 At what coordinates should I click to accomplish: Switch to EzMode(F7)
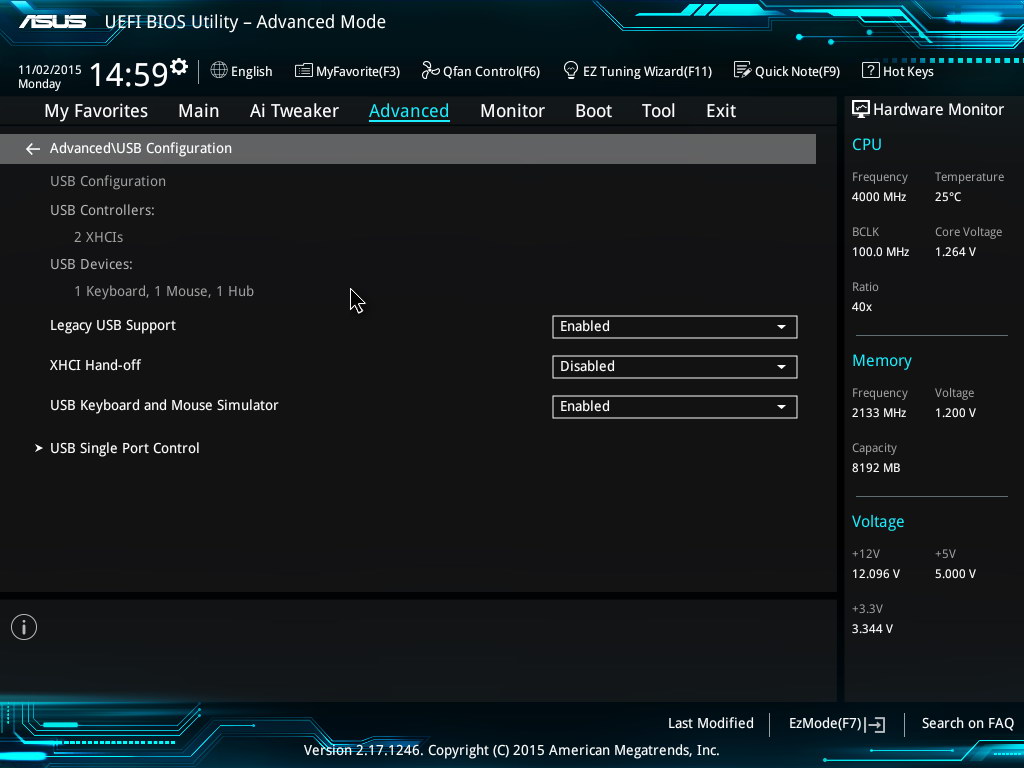click(837, 724)
